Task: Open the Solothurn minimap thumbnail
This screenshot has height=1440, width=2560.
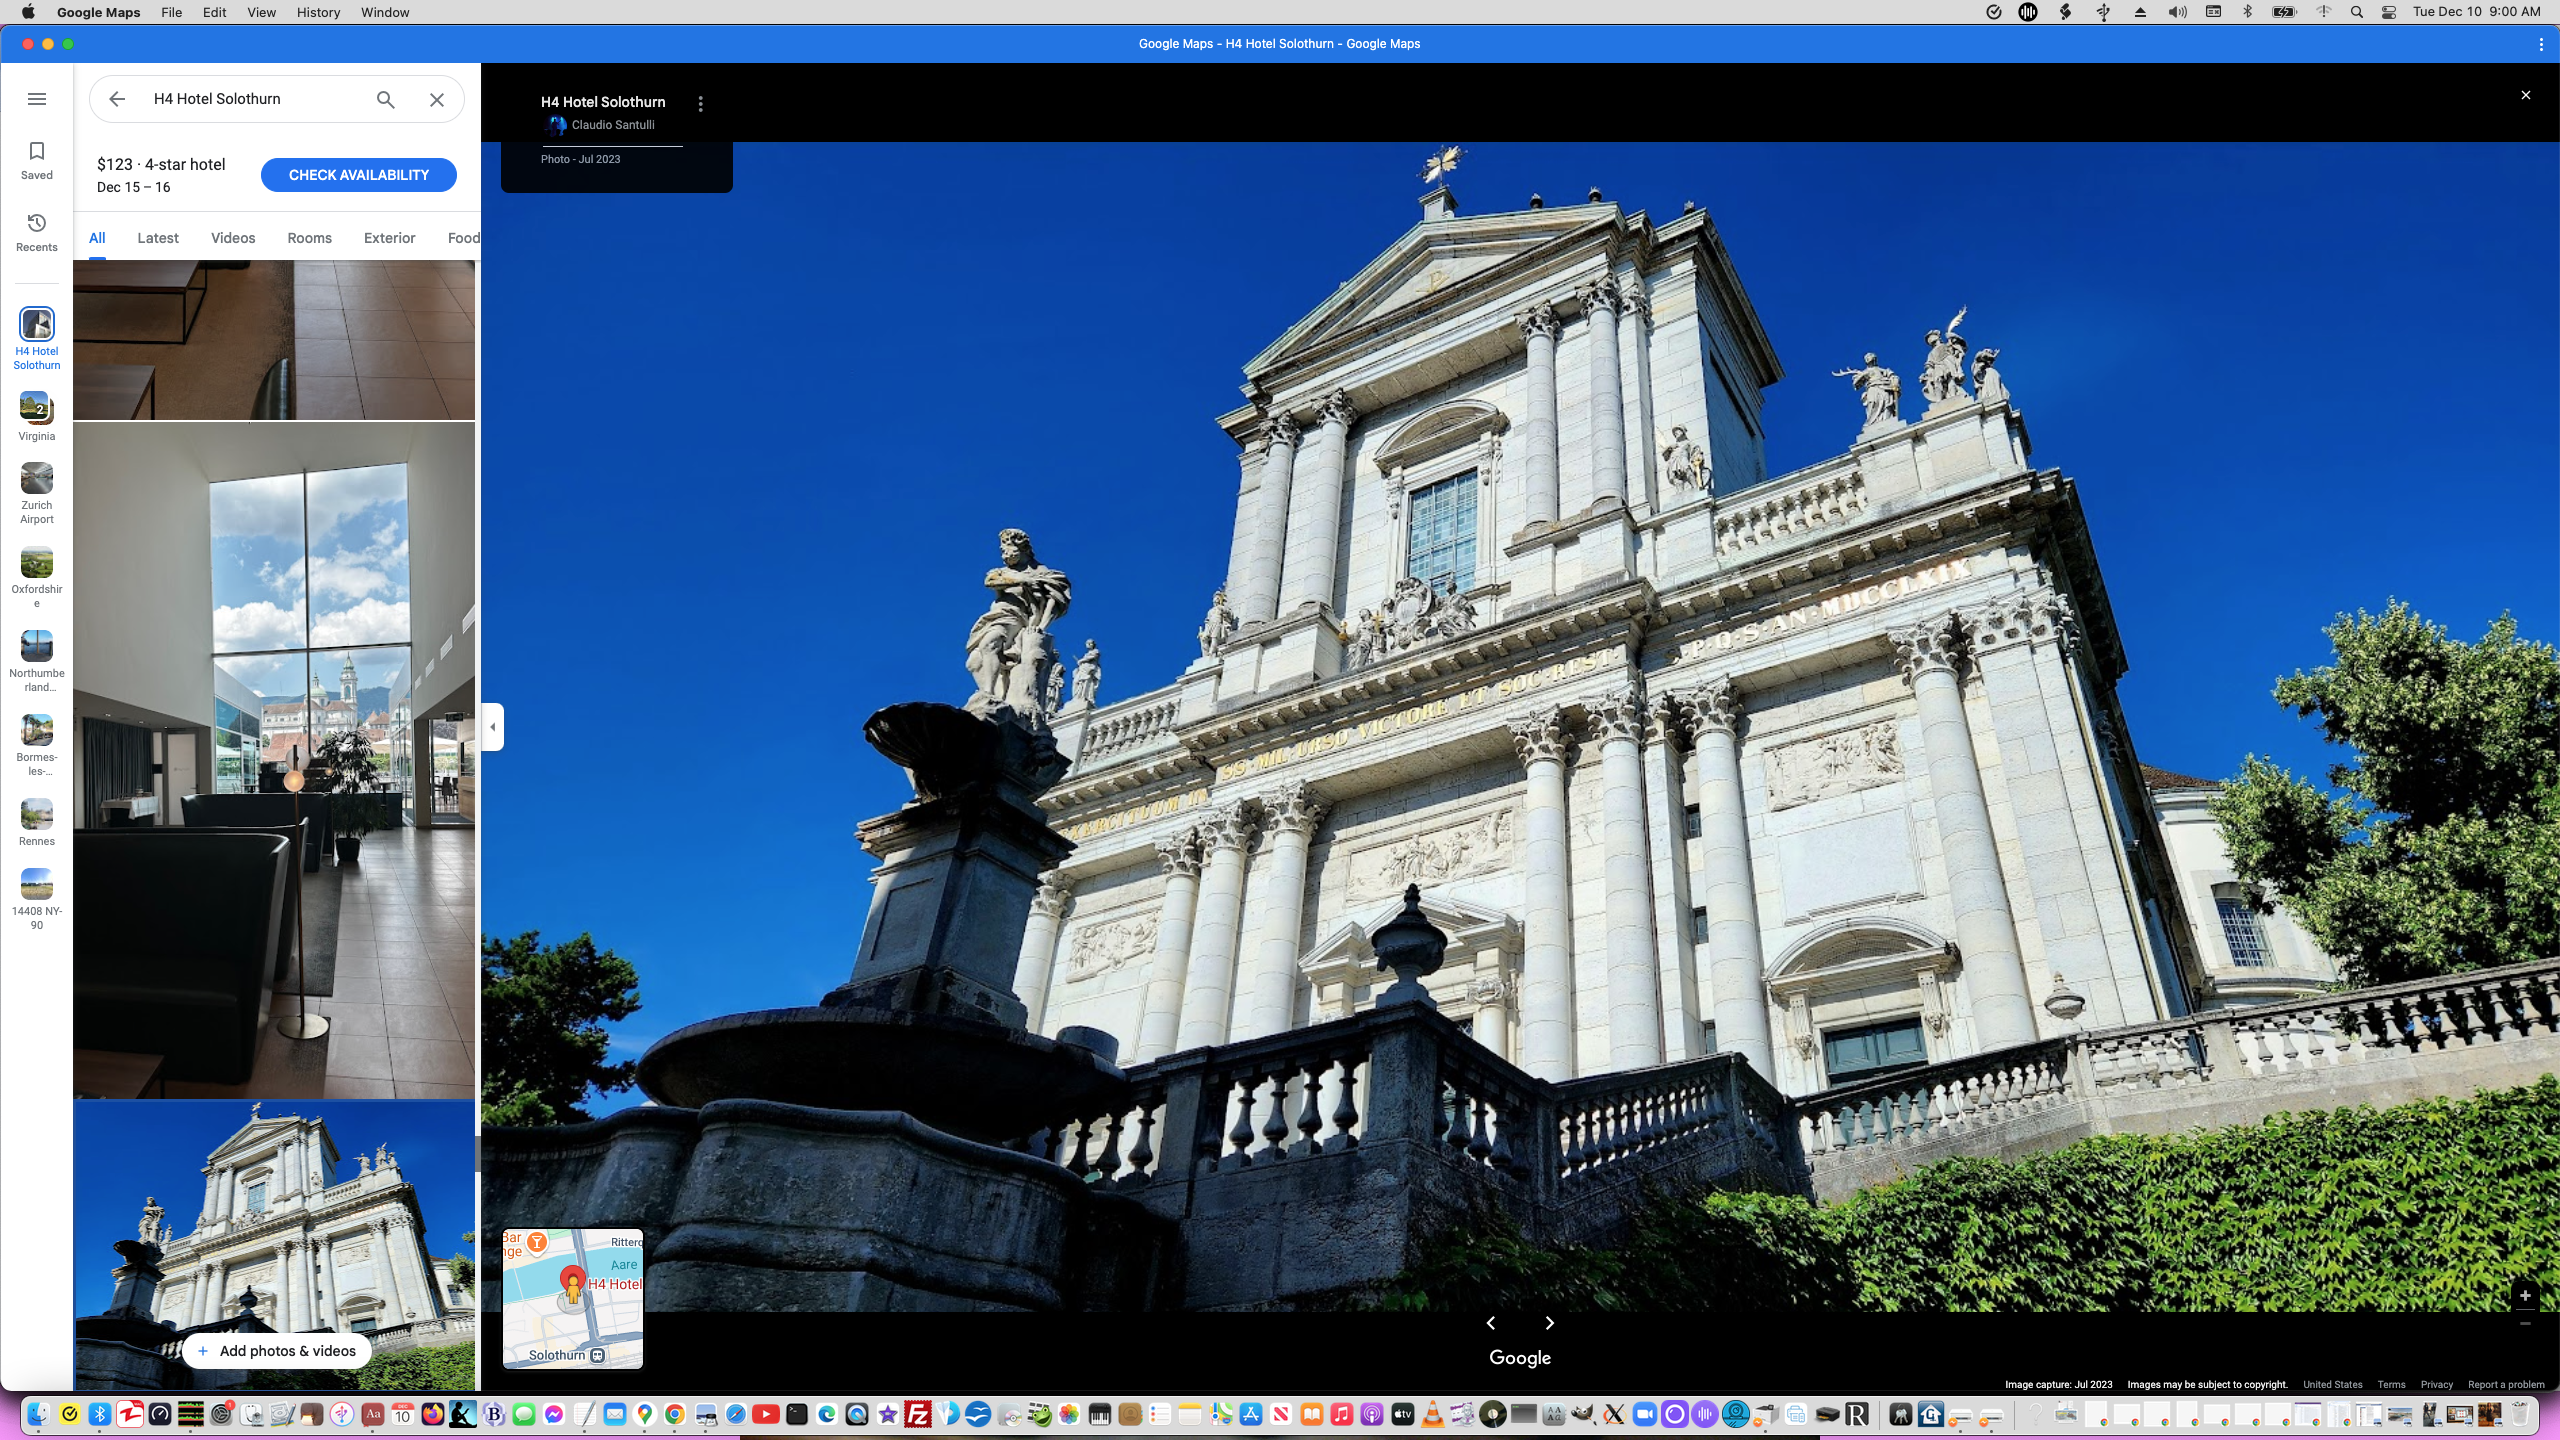Action: (572, 1298)
